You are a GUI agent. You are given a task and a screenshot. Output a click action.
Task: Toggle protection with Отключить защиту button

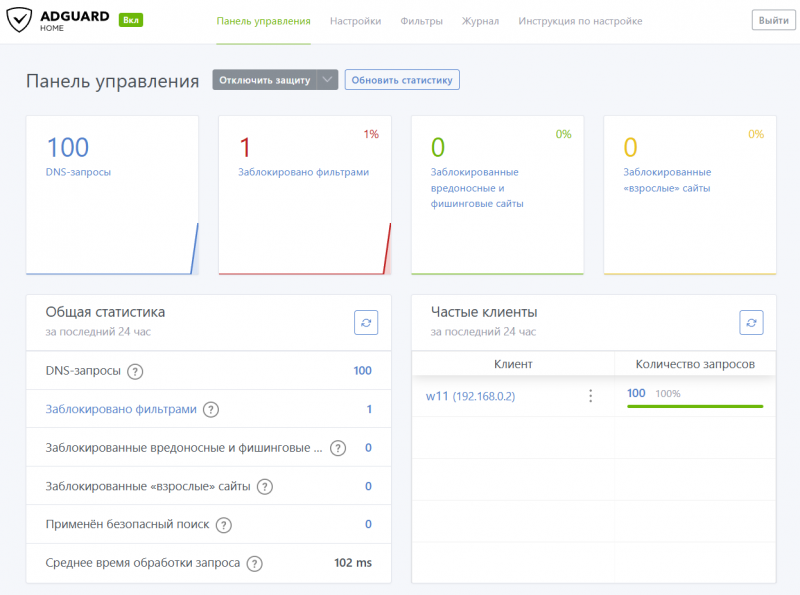coord(264,80)
